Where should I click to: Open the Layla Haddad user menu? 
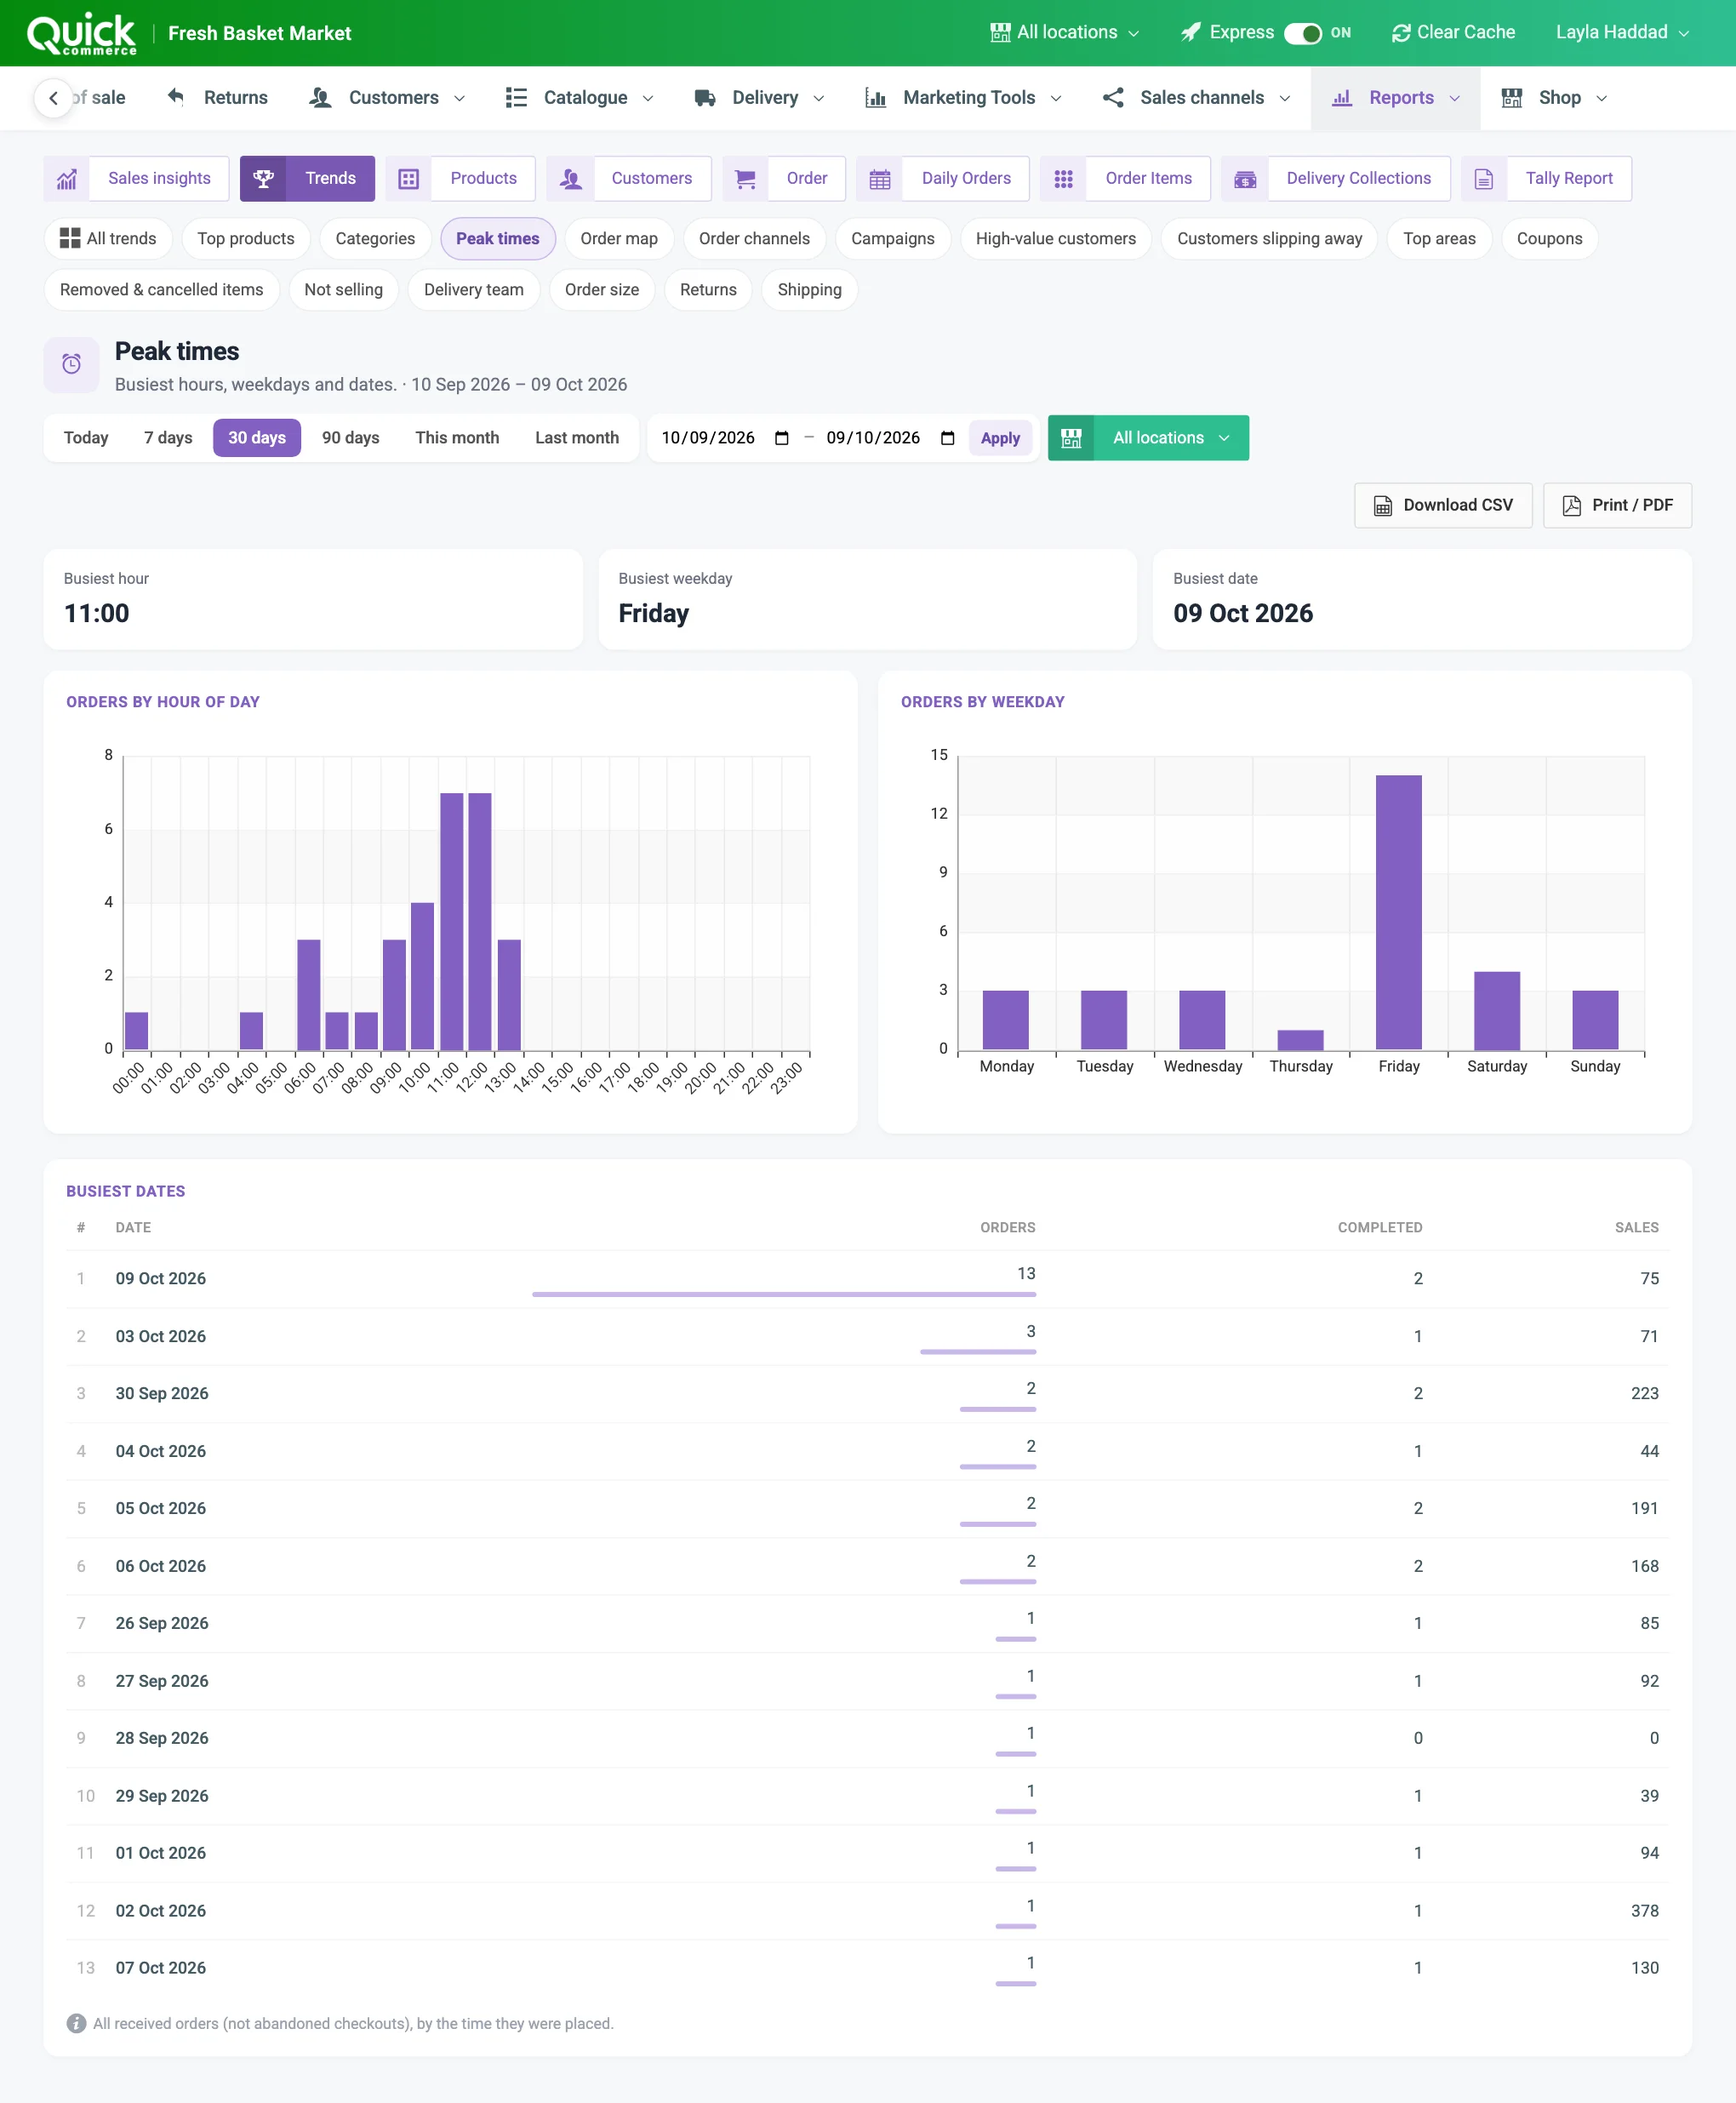pyautogui.click(x=1622, y=33)
